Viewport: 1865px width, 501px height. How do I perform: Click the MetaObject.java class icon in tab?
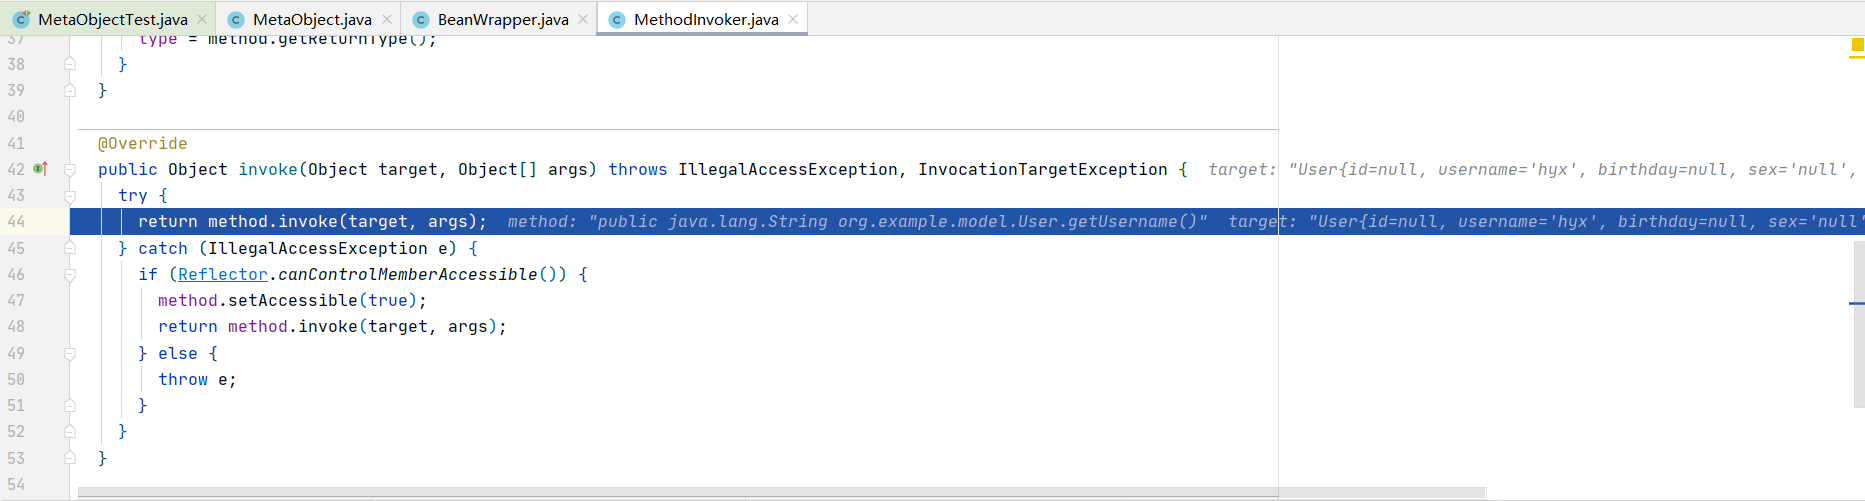coord(236,19)
